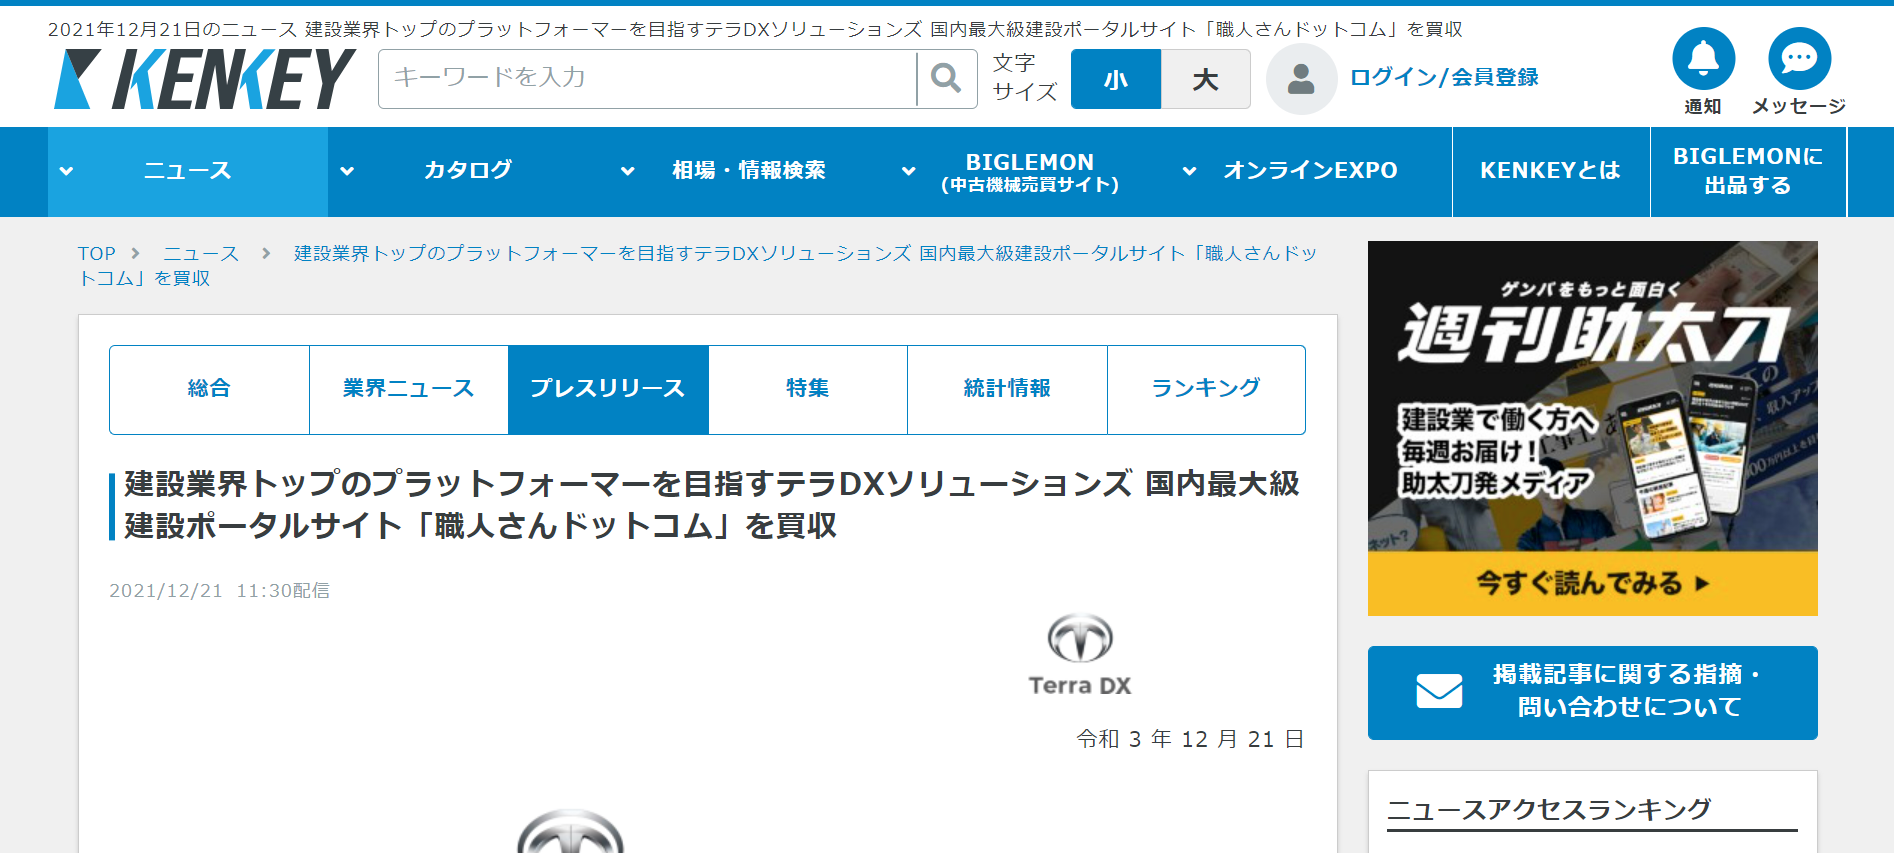Expand the BIGLEMON menu chevron
Image resolution: width=1894 pixels, height=853 pixels.
pos(909,171)
